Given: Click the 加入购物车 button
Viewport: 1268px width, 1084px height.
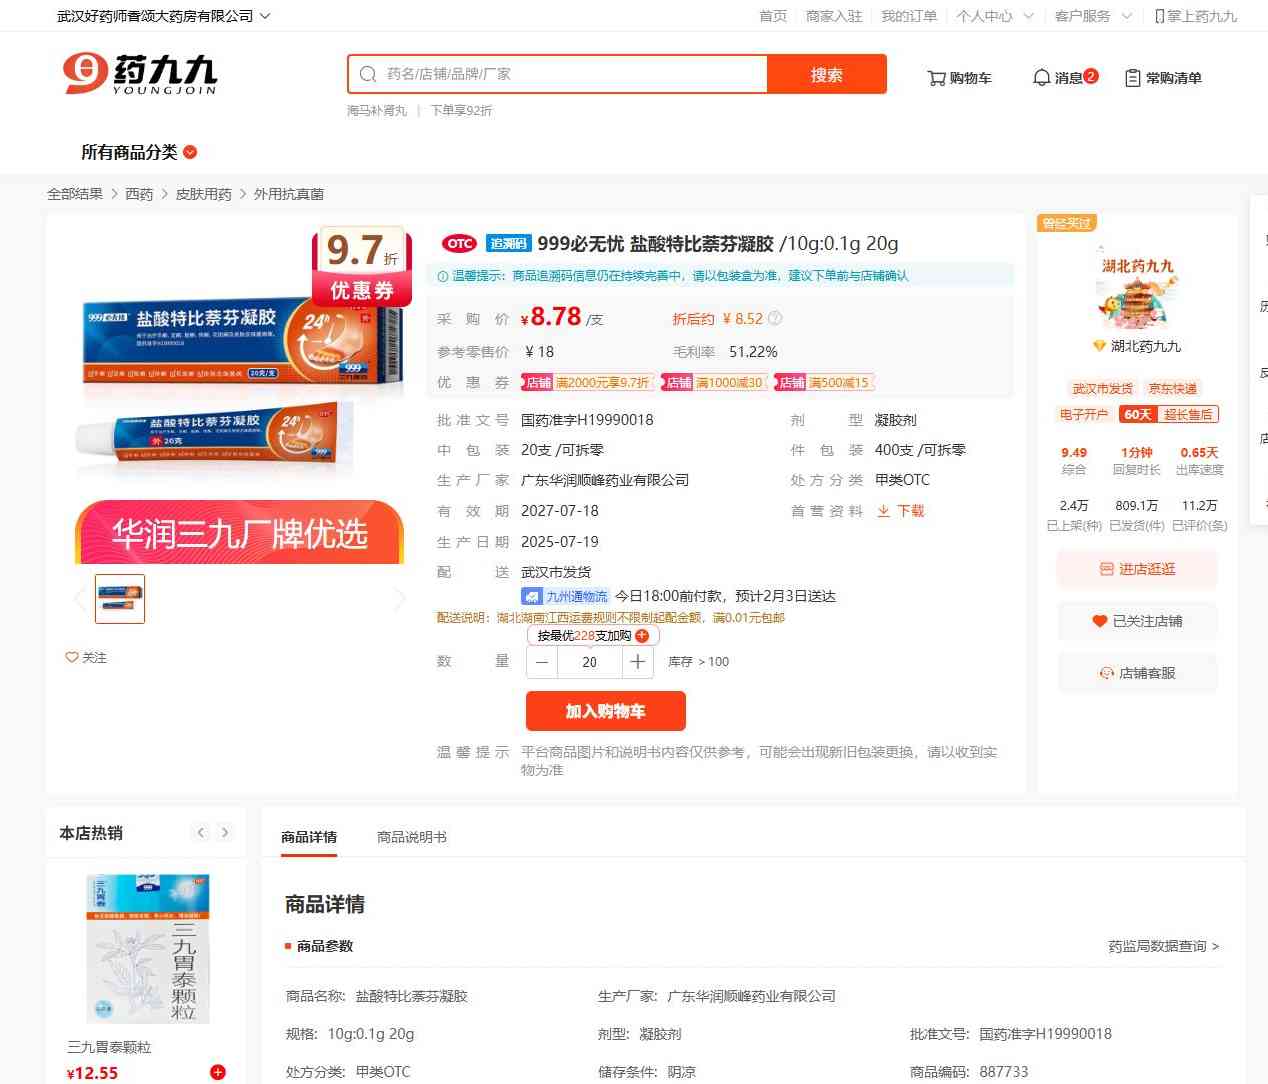Looking at the screenshot, I should tap(605, 711).
